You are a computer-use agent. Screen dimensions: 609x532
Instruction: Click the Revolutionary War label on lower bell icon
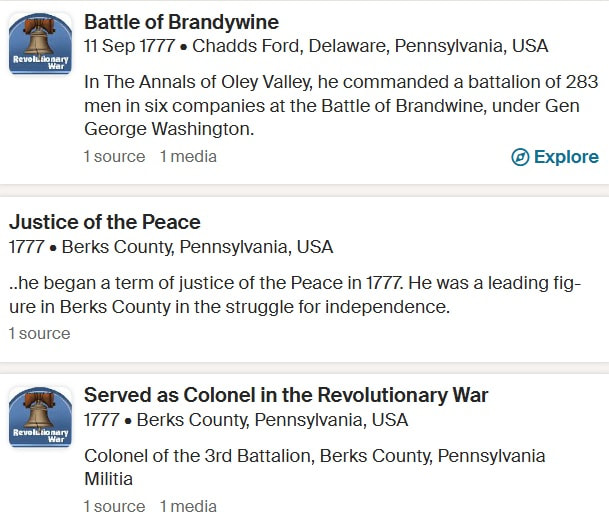(41, 436)
